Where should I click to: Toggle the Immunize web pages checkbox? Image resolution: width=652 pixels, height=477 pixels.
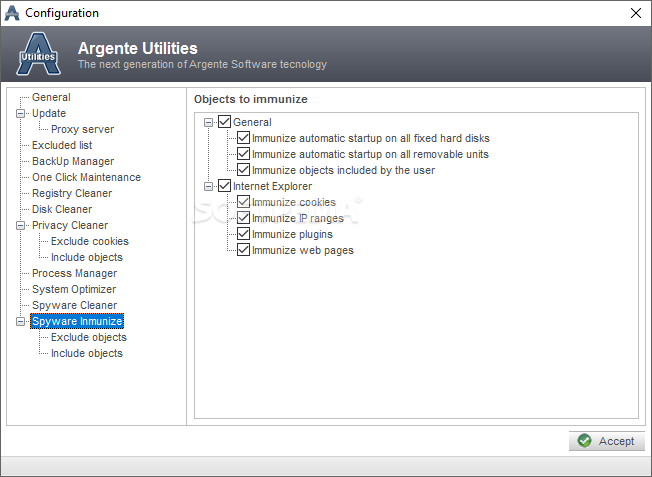point(243,250)
